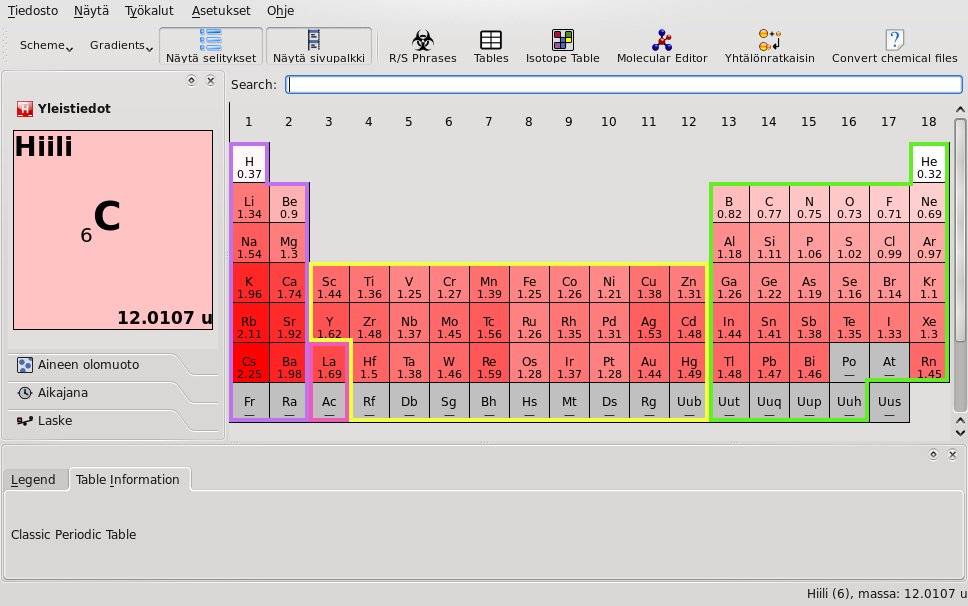Toggle Näytä selitykset legend button
This screenshot has width=968, height=606.
[x=210, y=46]
